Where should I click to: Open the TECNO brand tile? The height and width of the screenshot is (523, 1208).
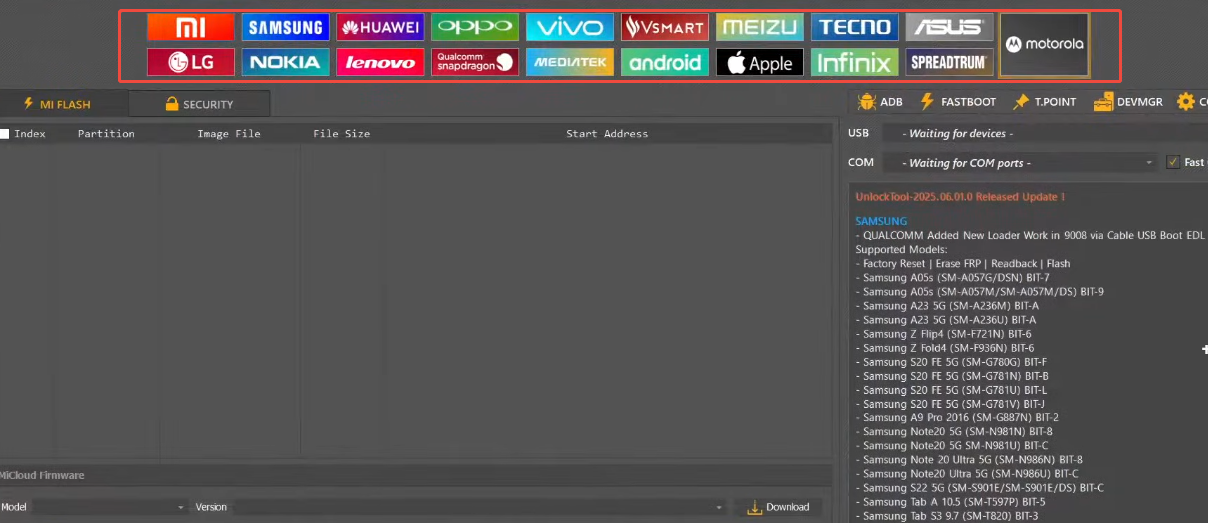[x=854, y=27]
